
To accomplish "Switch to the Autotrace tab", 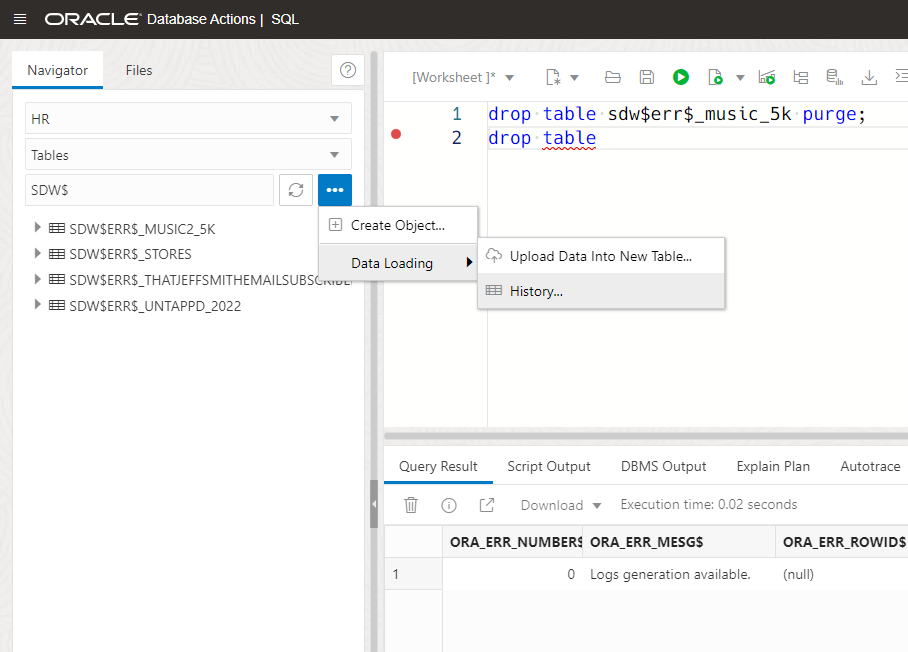I will coord(870,466).
